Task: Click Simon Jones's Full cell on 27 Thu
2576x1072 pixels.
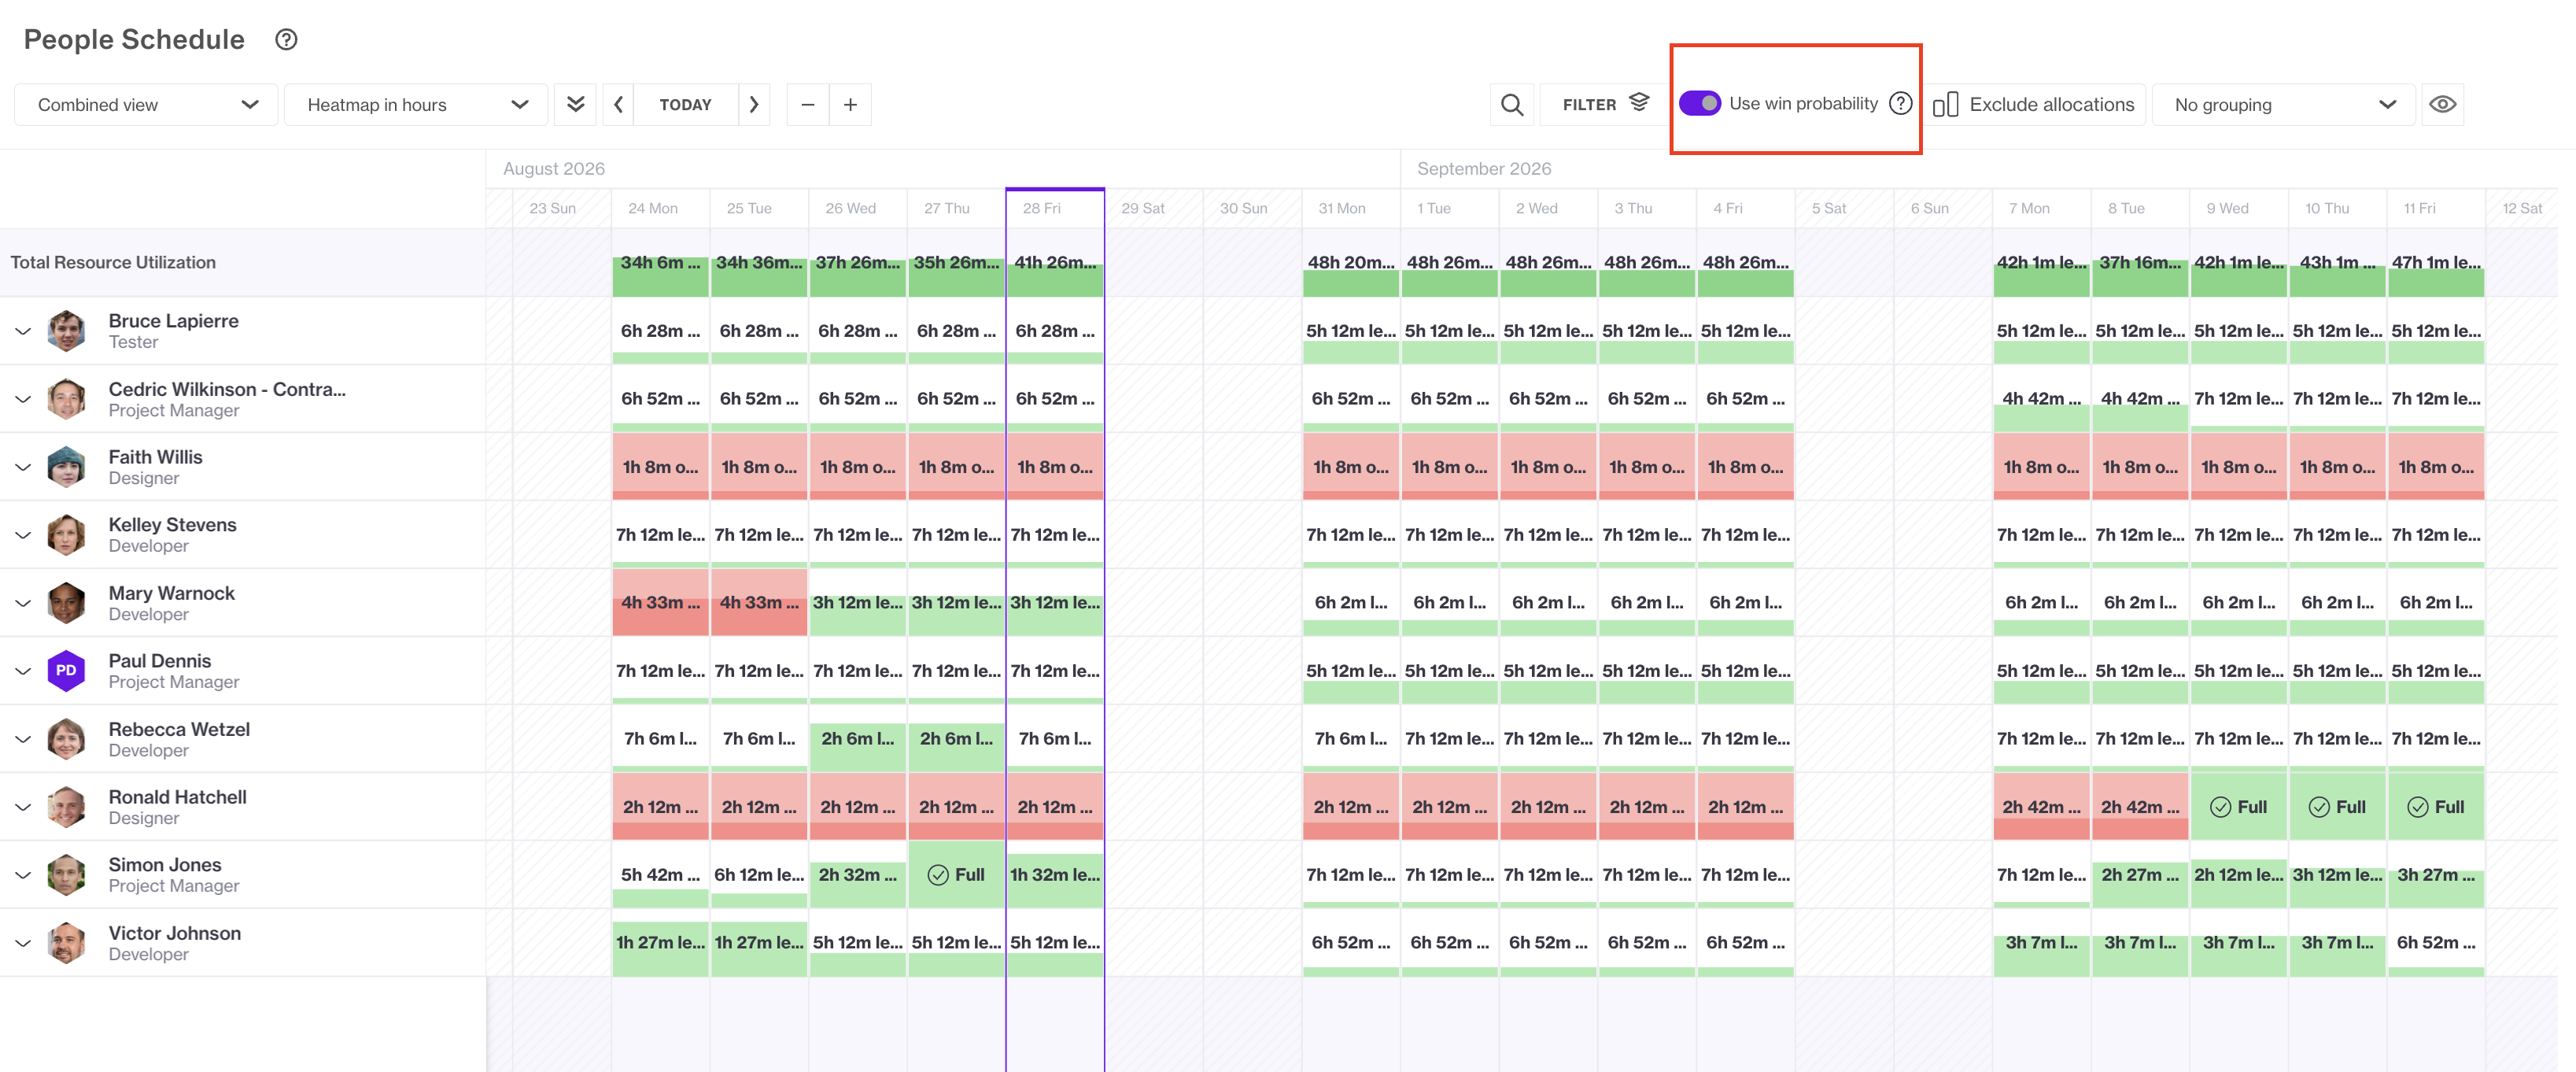Action: point(957,874)
